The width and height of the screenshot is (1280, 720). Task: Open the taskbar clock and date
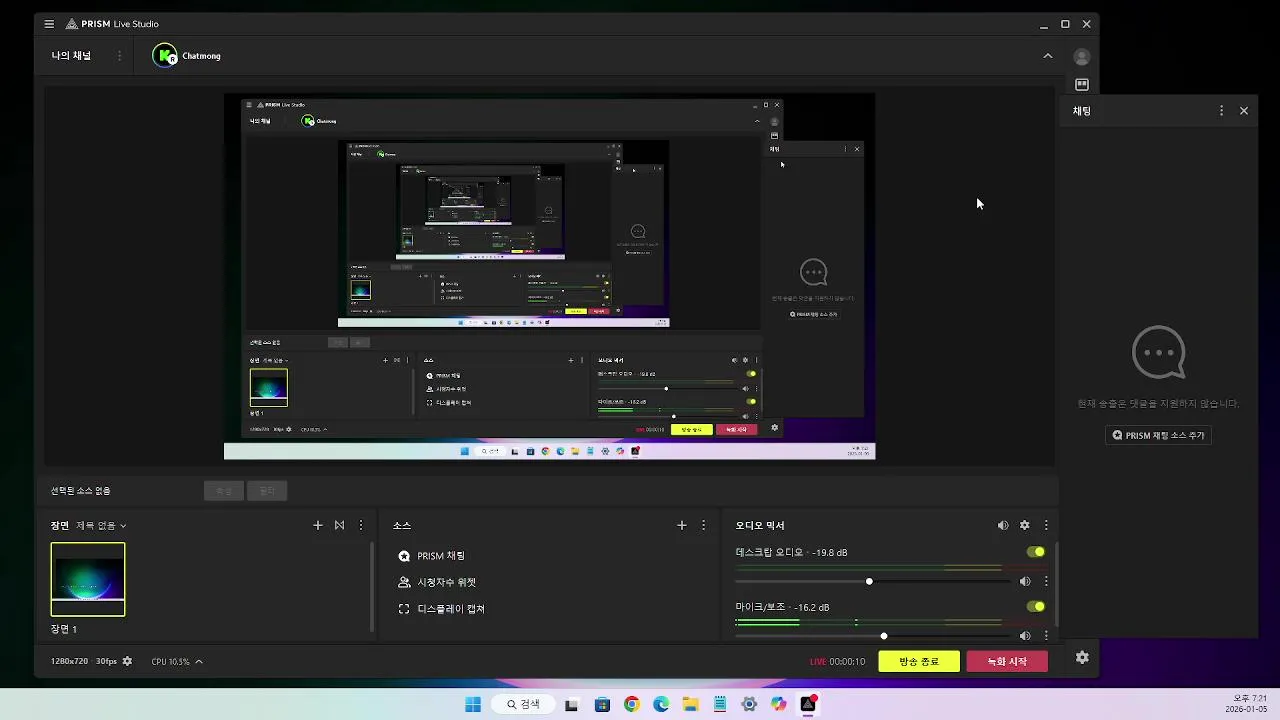tap(1247, 703)
